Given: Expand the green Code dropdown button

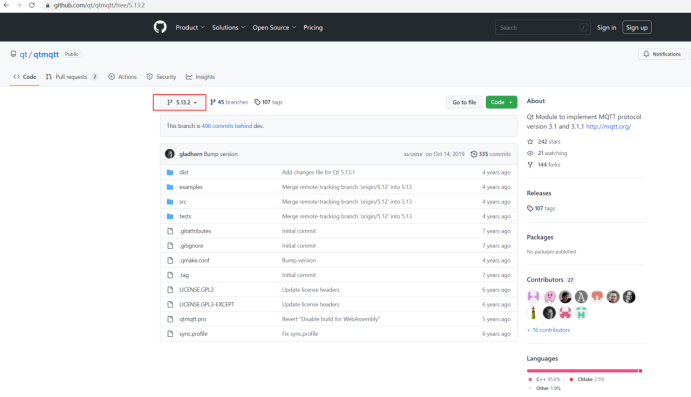Looking at the screenshot, I should pos(501,102).
